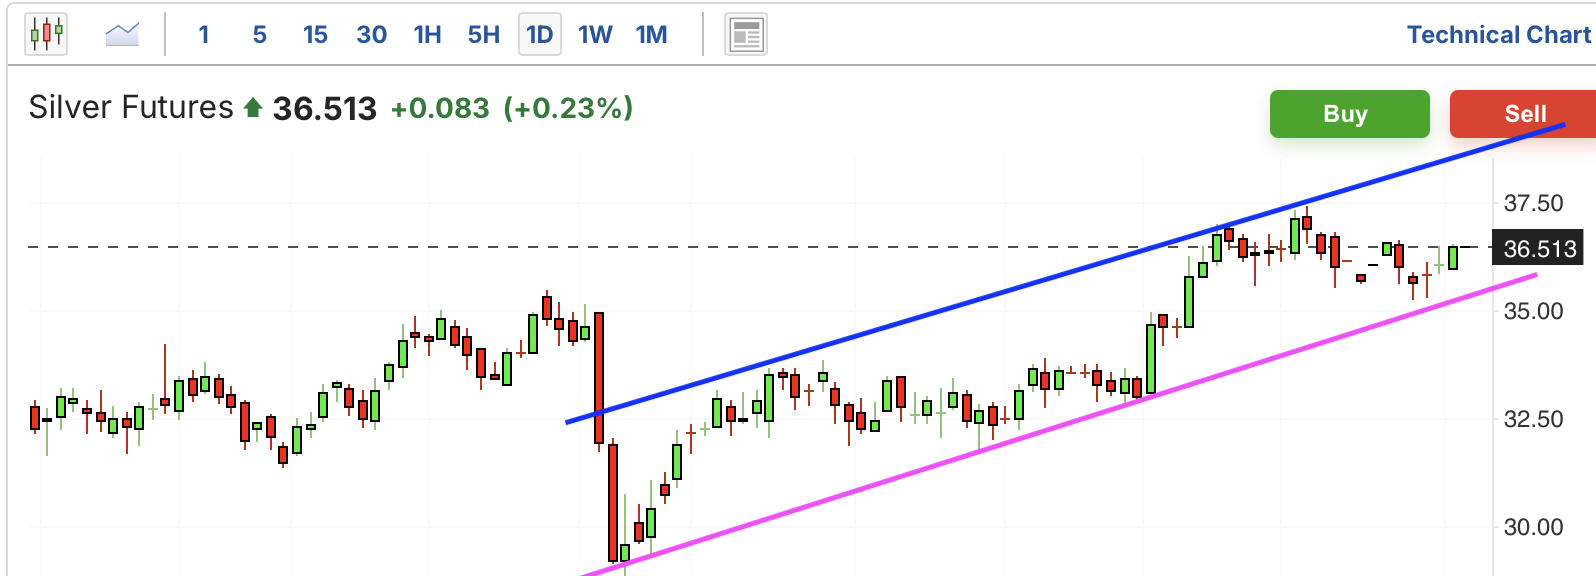Screen dimensions: 1596x576
Task: Click the green up arrow indicator
Action: (253, 107)
